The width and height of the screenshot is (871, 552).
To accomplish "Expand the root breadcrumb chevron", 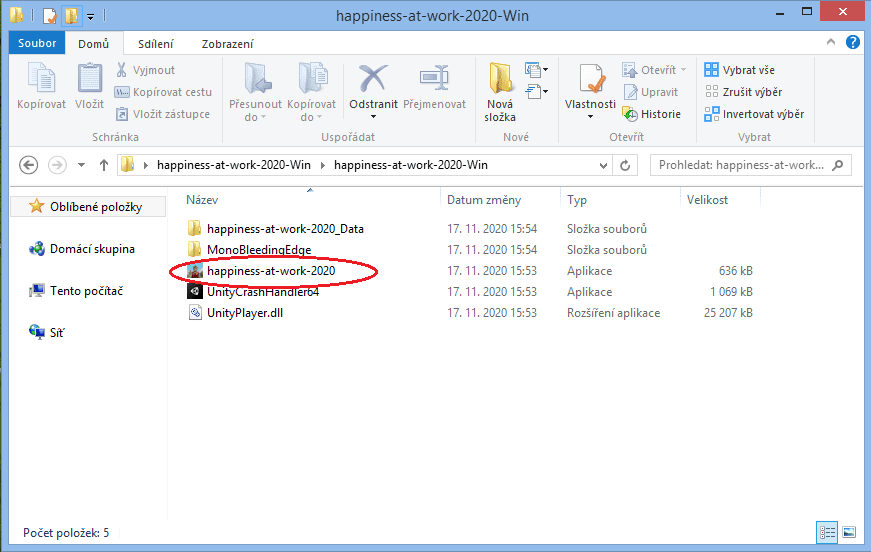I will (x=146, y=165).
